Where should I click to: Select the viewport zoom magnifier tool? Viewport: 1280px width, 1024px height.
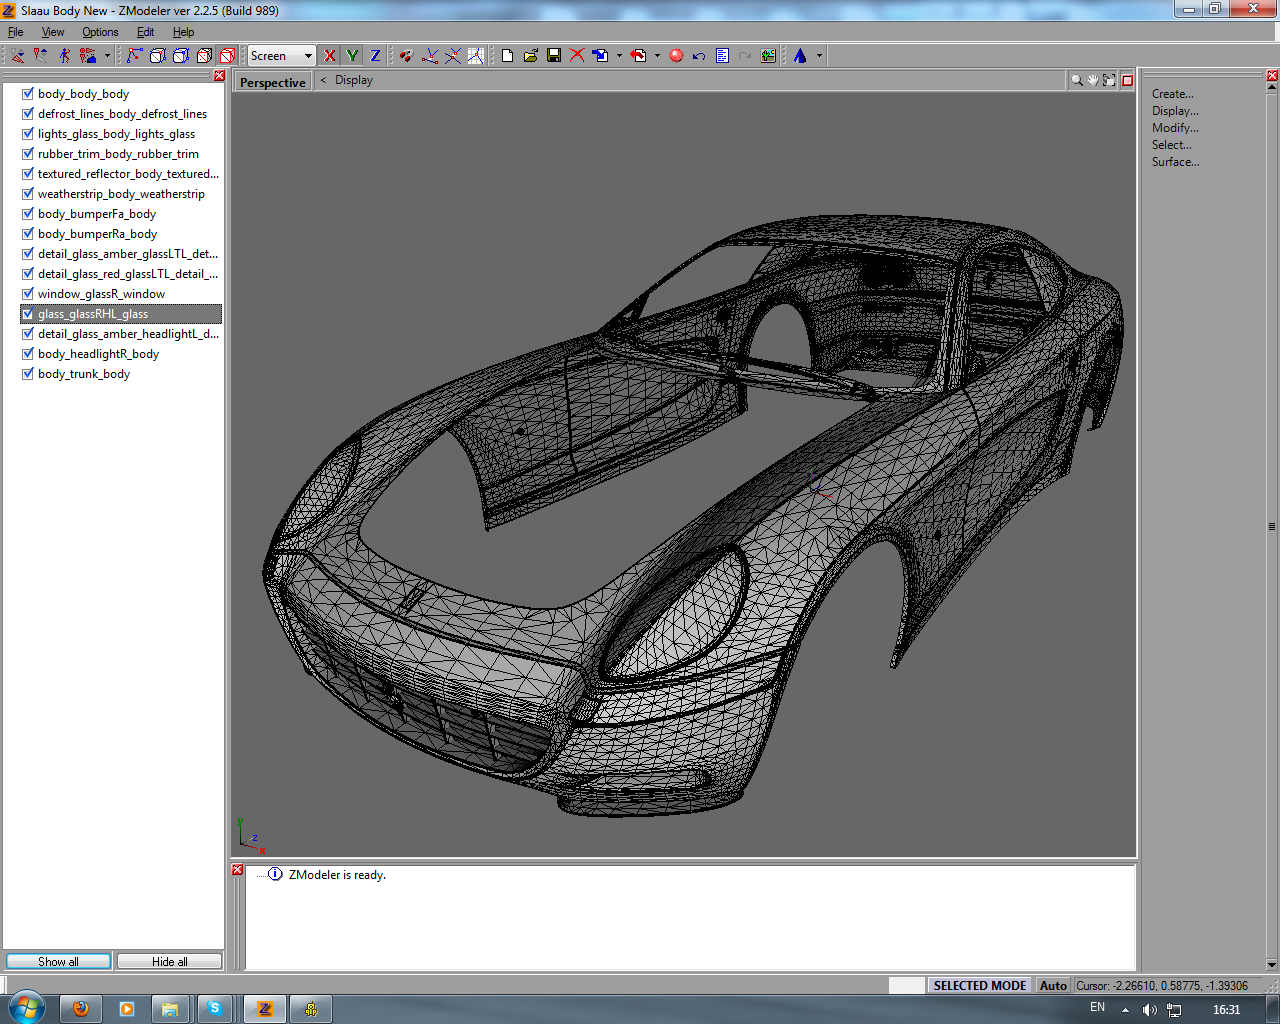click(1077, 80)
